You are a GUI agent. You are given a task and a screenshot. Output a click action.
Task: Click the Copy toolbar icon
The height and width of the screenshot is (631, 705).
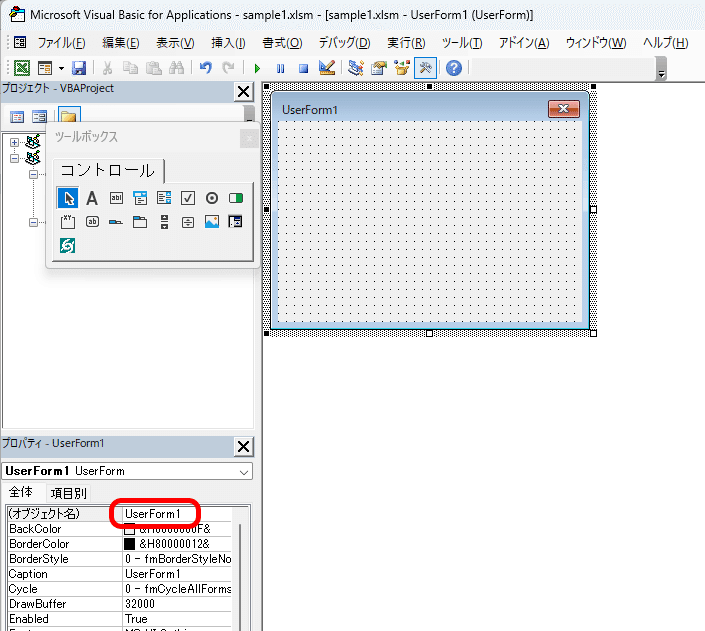coord(130,68)
